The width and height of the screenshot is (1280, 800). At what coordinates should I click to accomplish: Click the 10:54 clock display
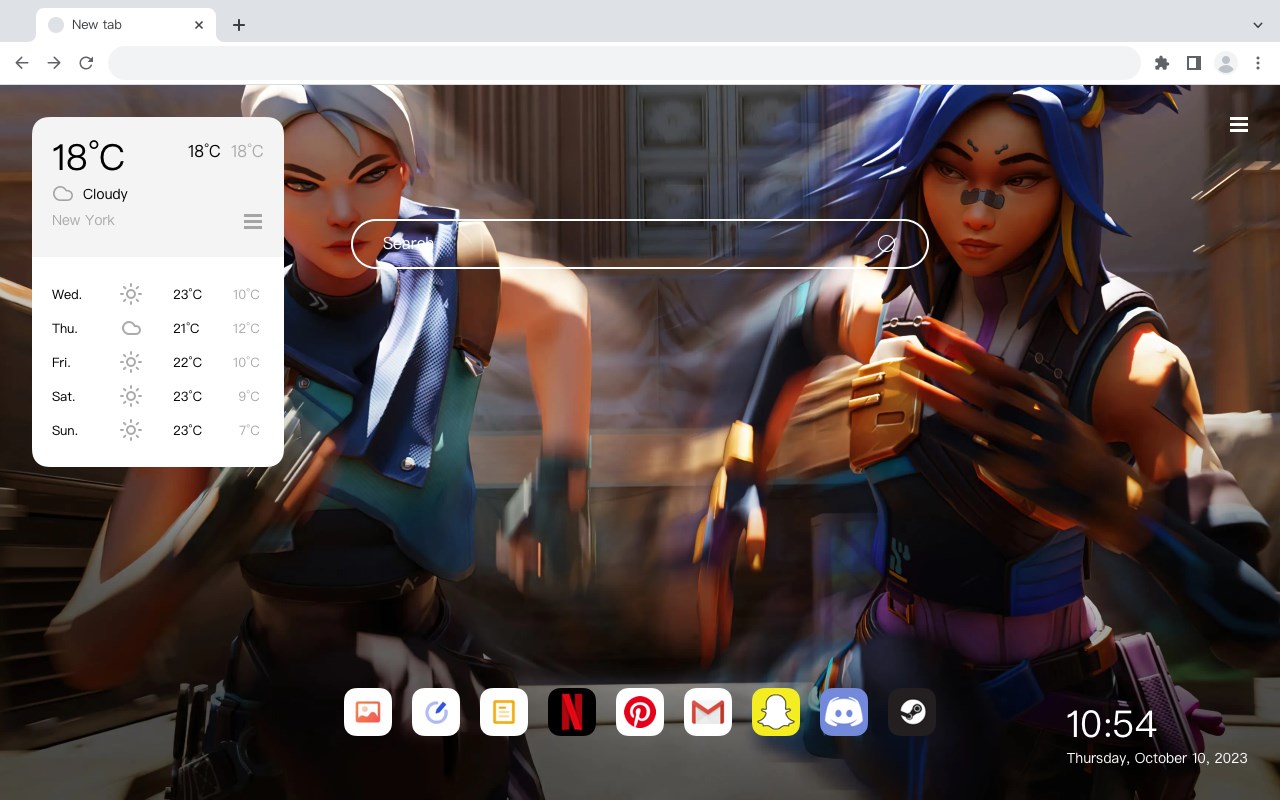(x=1111, y=724)
